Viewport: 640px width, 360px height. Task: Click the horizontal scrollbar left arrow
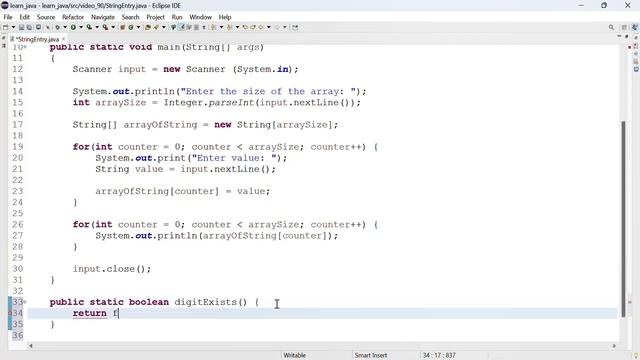[x=31, y=346]
